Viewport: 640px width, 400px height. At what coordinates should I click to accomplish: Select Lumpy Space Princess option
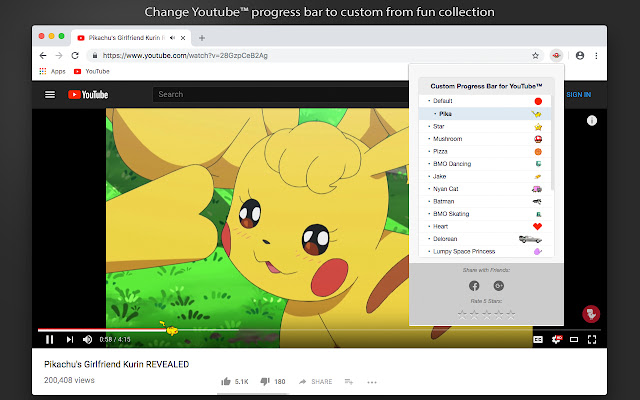click(x=484, y=251)
